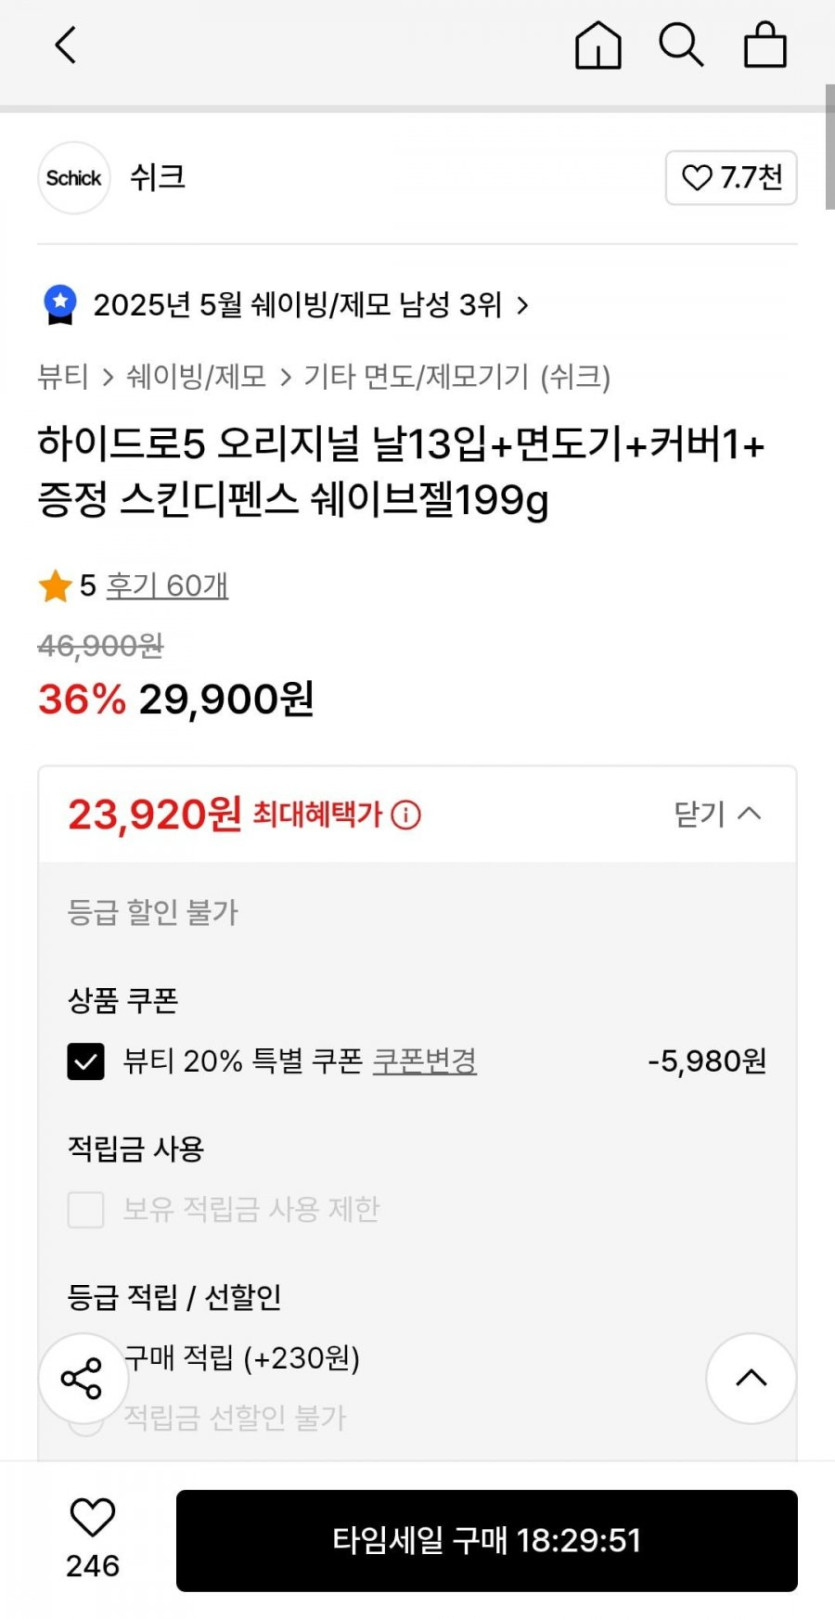Open the 후기 60개 reviews link
The width and height of the screenshot is (835, 1619).
[x=167, y=585]
